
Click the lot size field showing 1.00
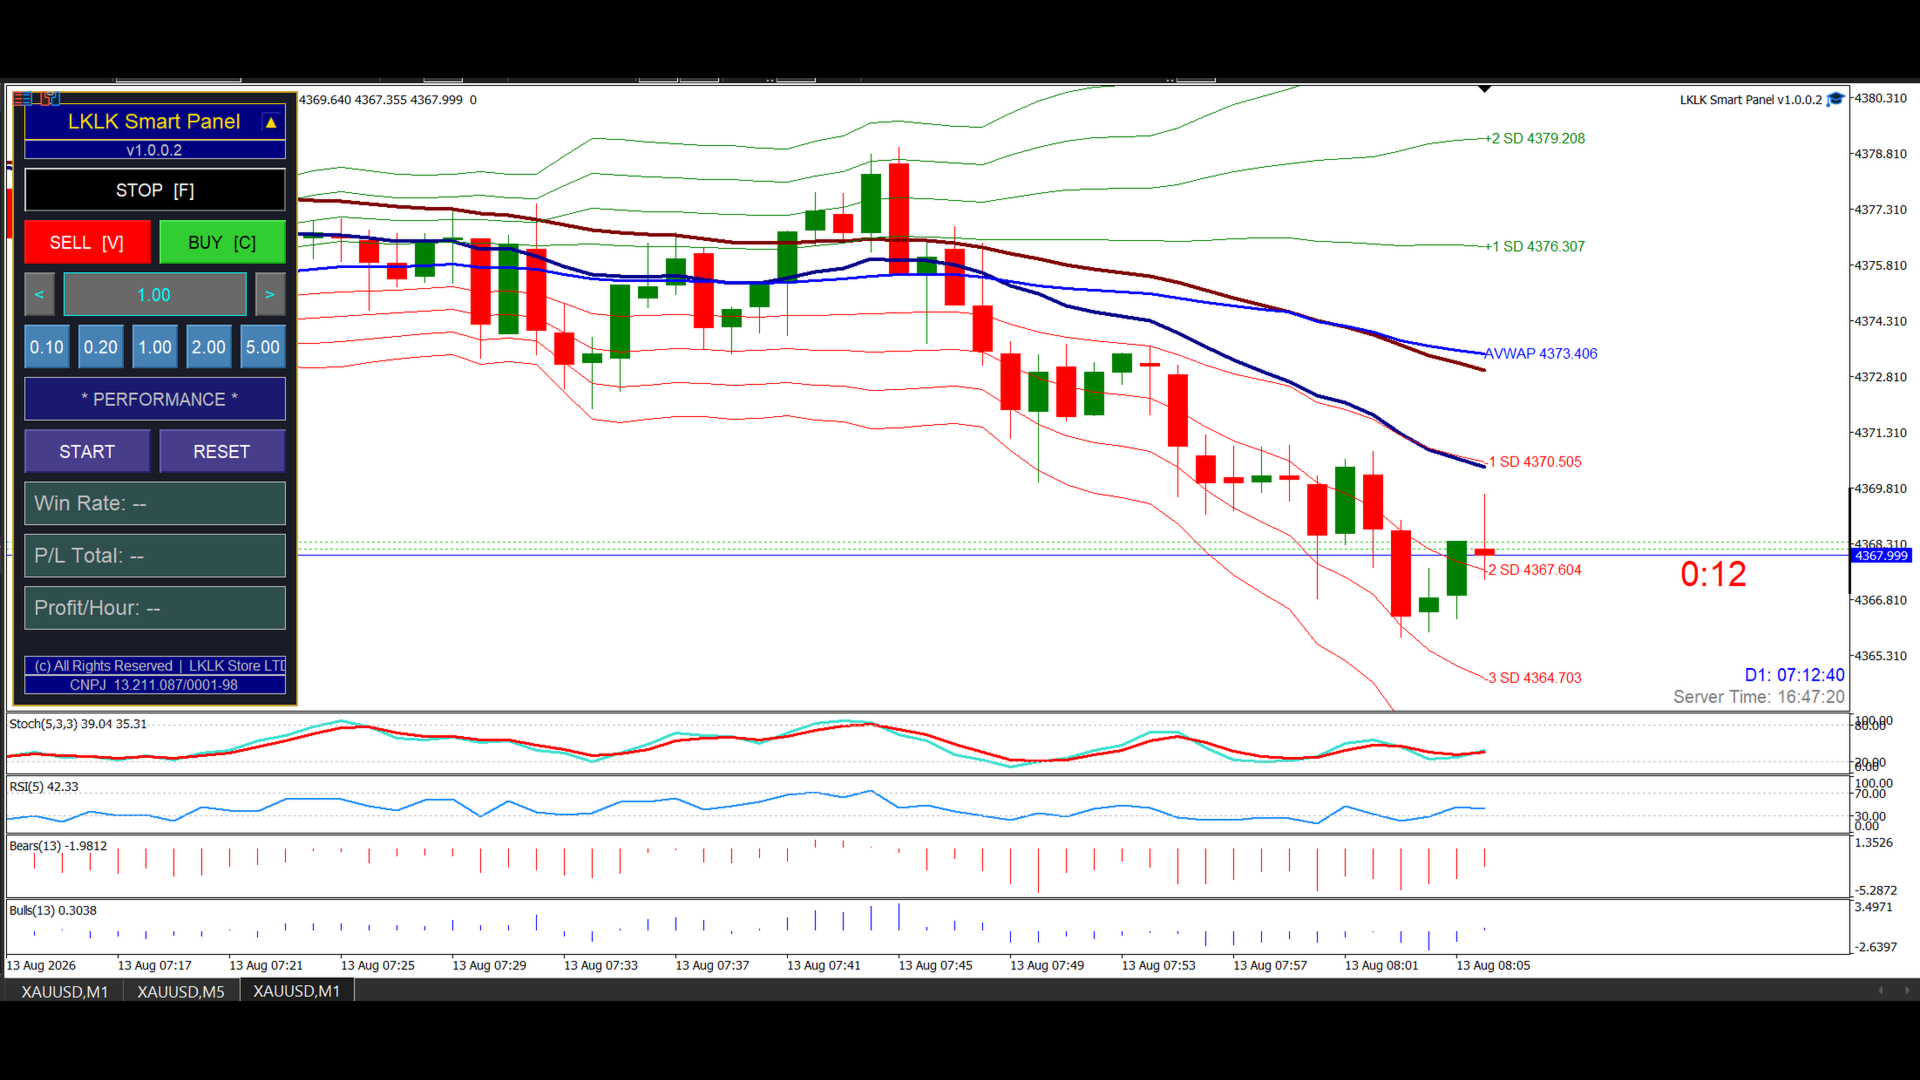tap(155, 295)
